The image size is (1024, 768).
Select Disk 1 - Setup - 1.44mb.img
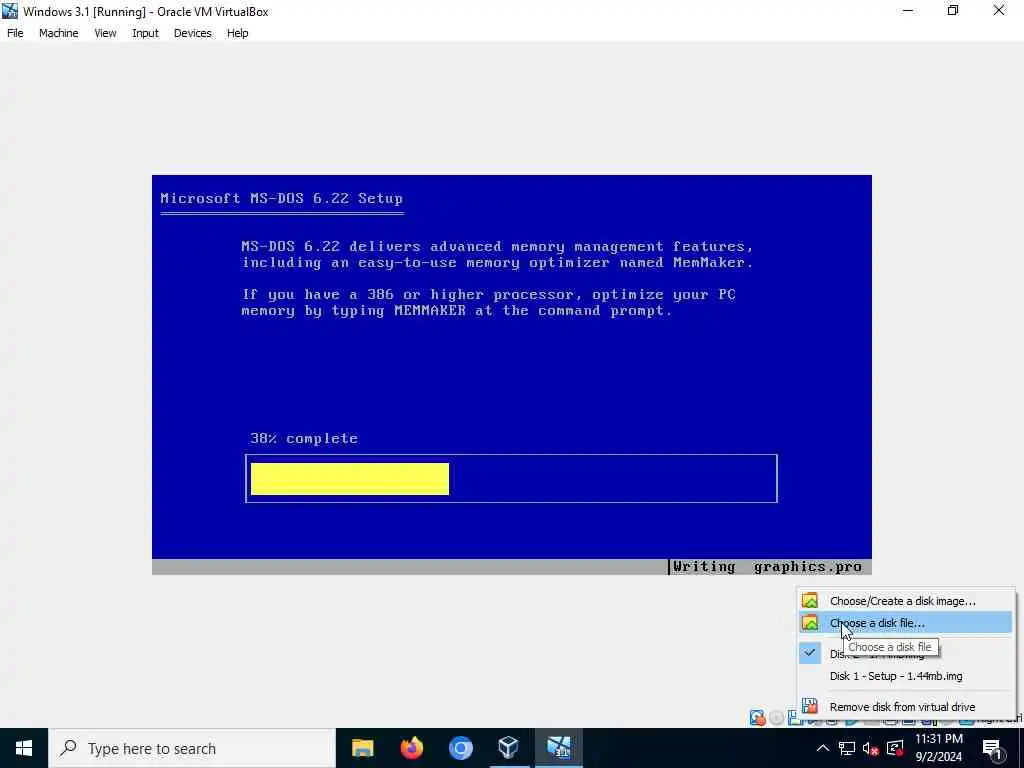coord(906,676)
